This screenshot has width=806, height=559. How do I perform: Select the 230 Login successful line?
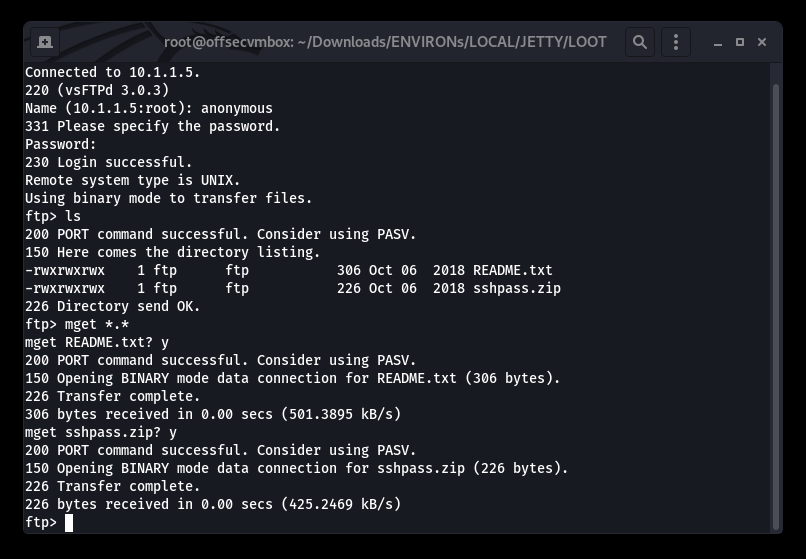(108, 163)
